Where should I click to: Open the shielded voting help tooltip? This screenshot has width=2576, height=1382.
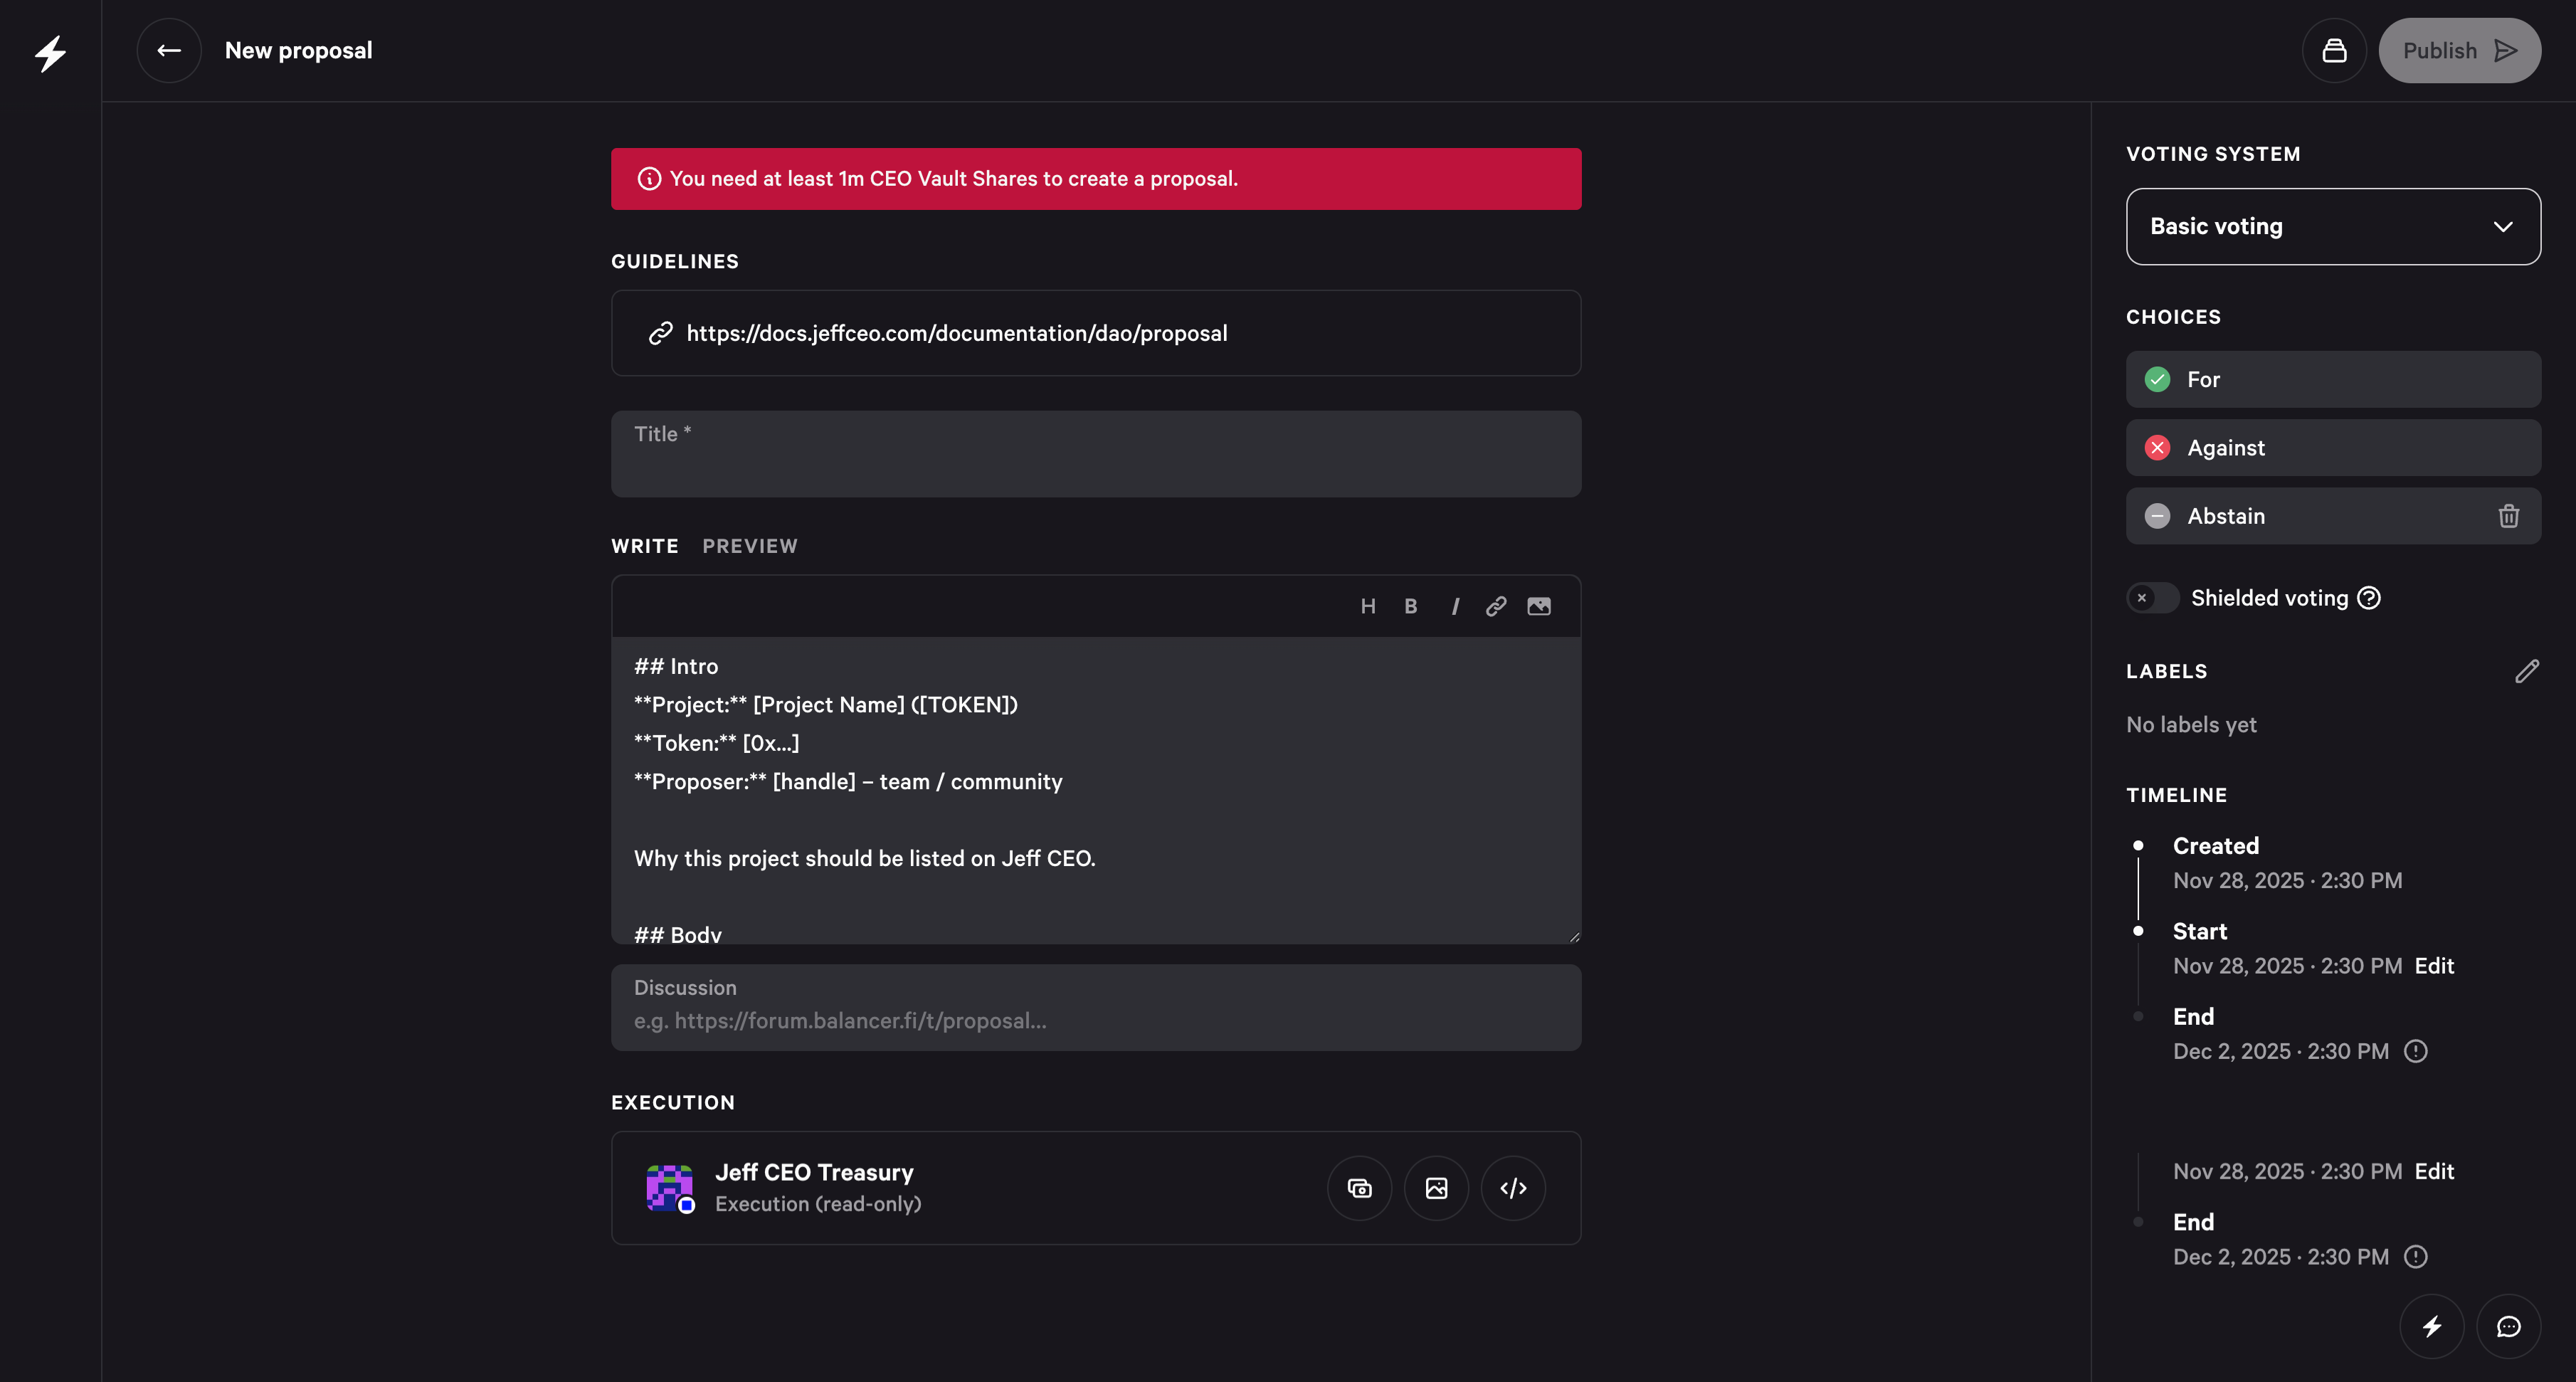point(2368,597)
